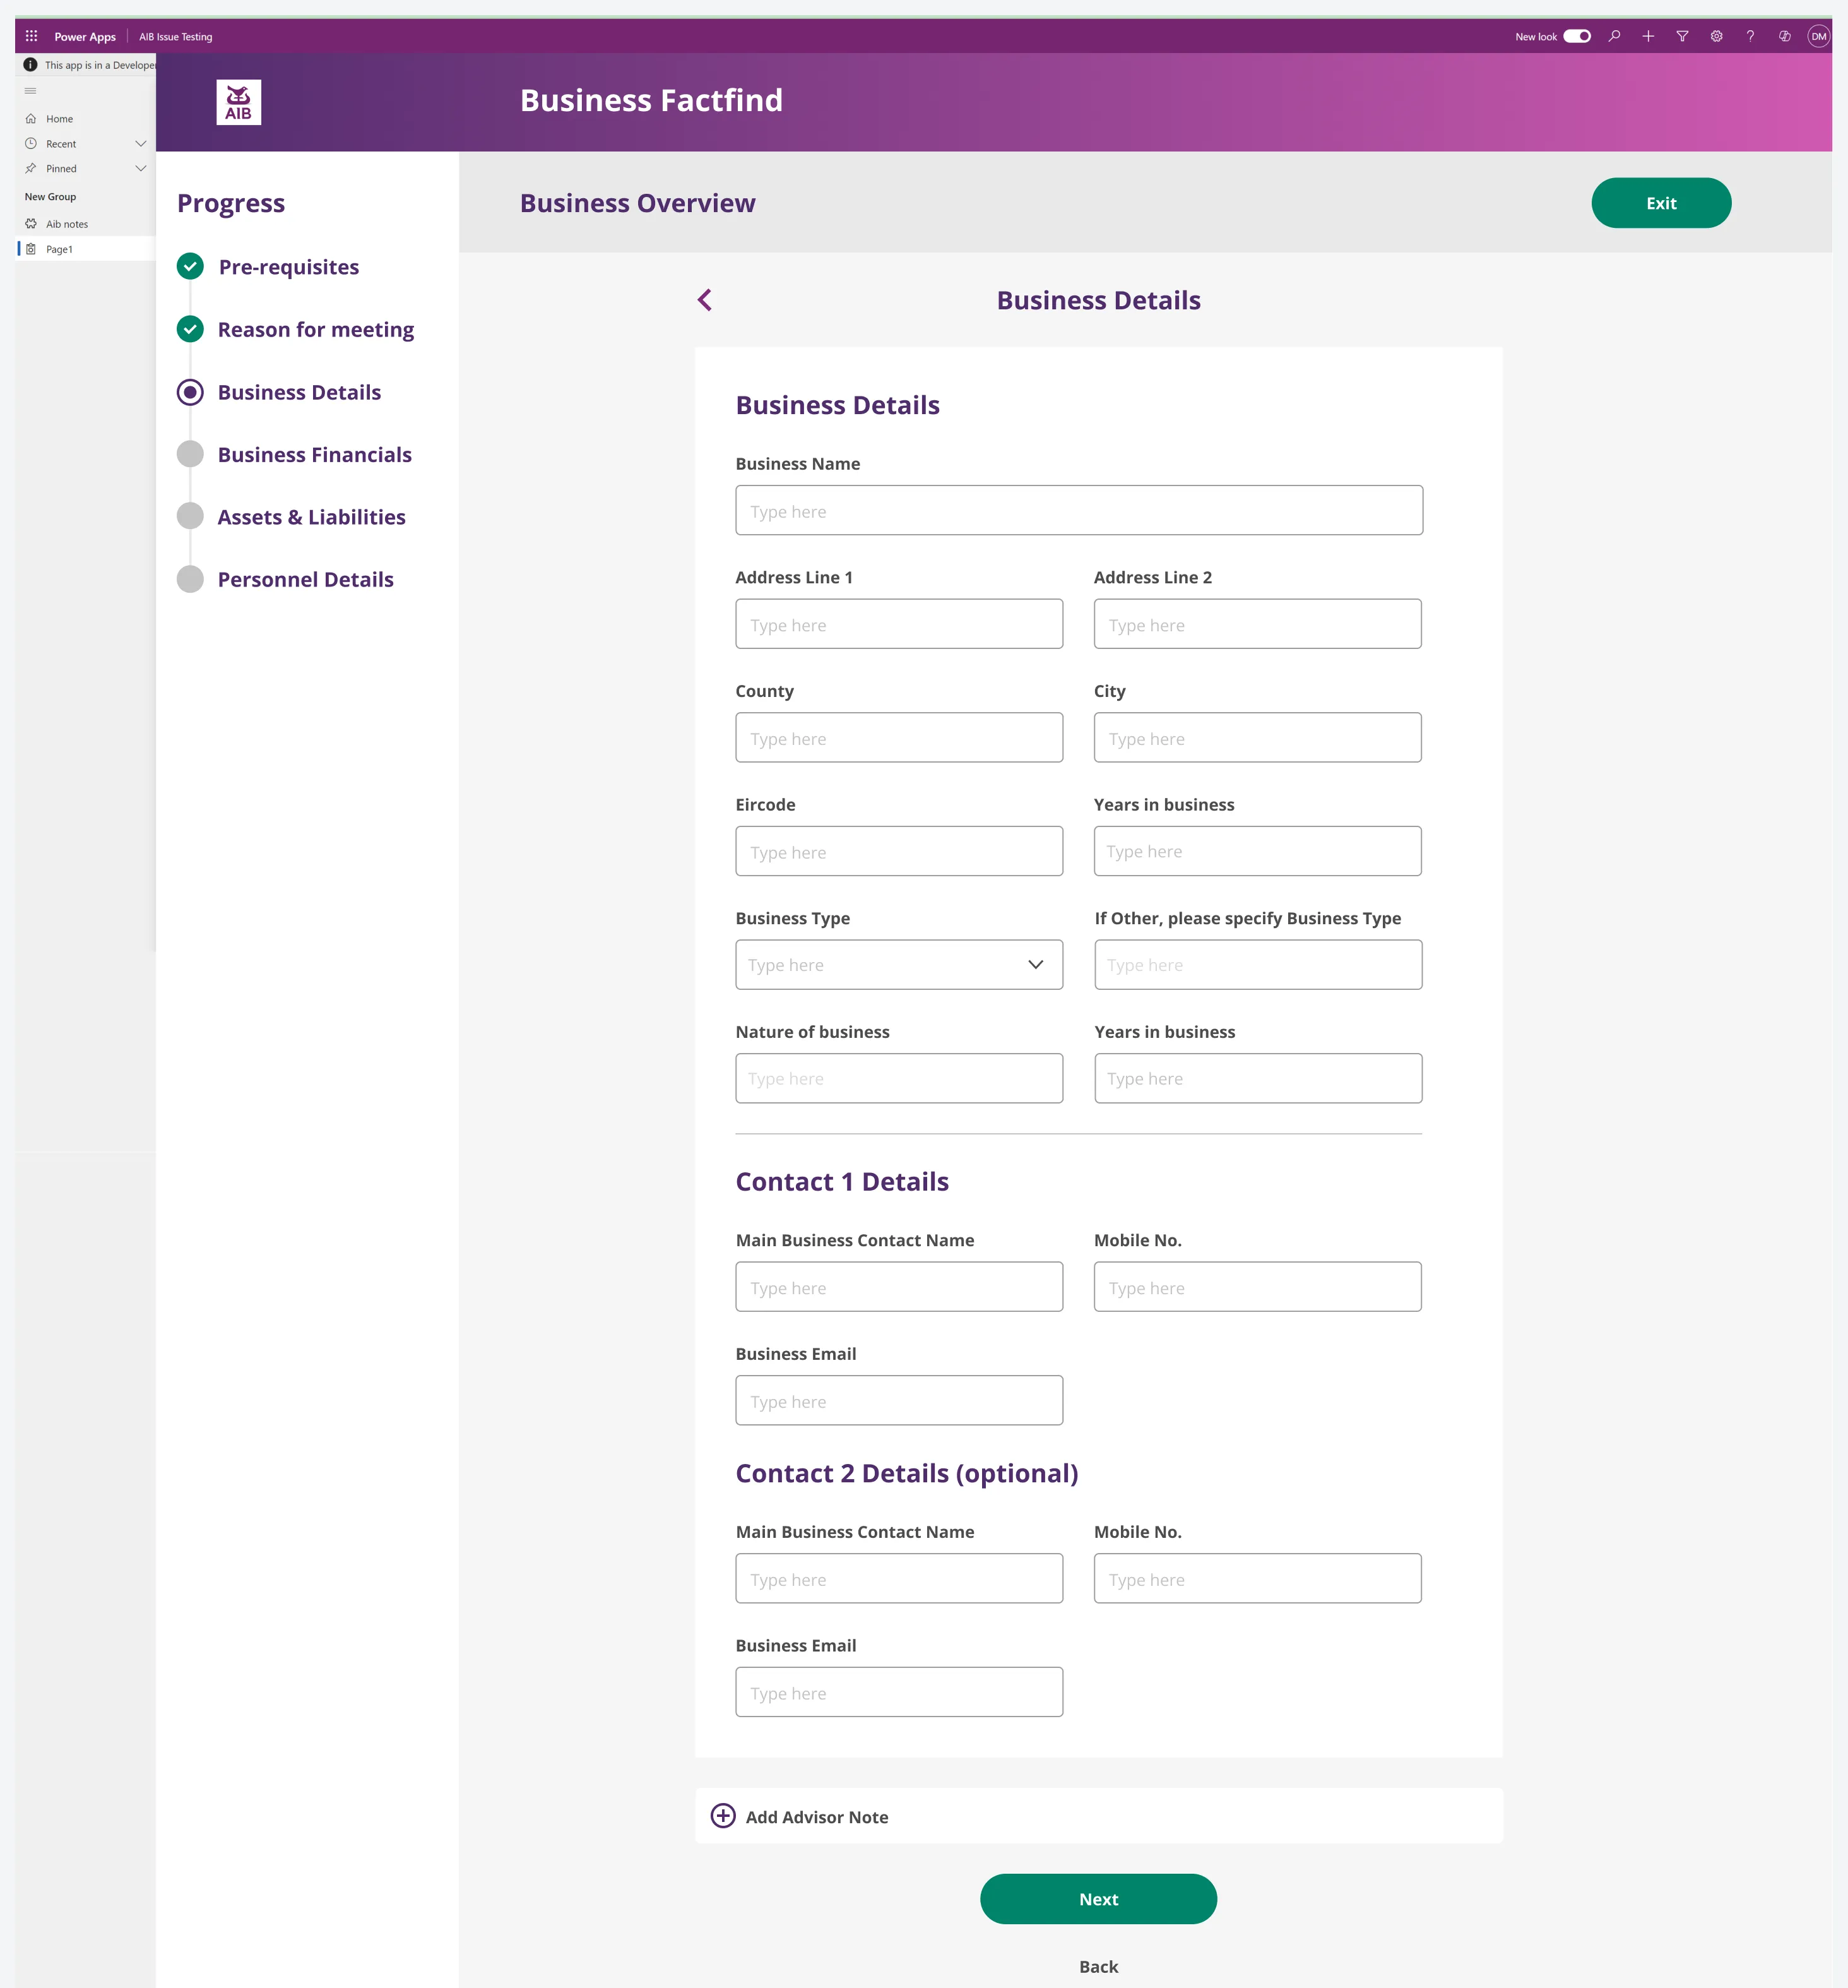
Task: Click the Pre-requisites green checkmark step icon
Action: (x=190, y=266)
